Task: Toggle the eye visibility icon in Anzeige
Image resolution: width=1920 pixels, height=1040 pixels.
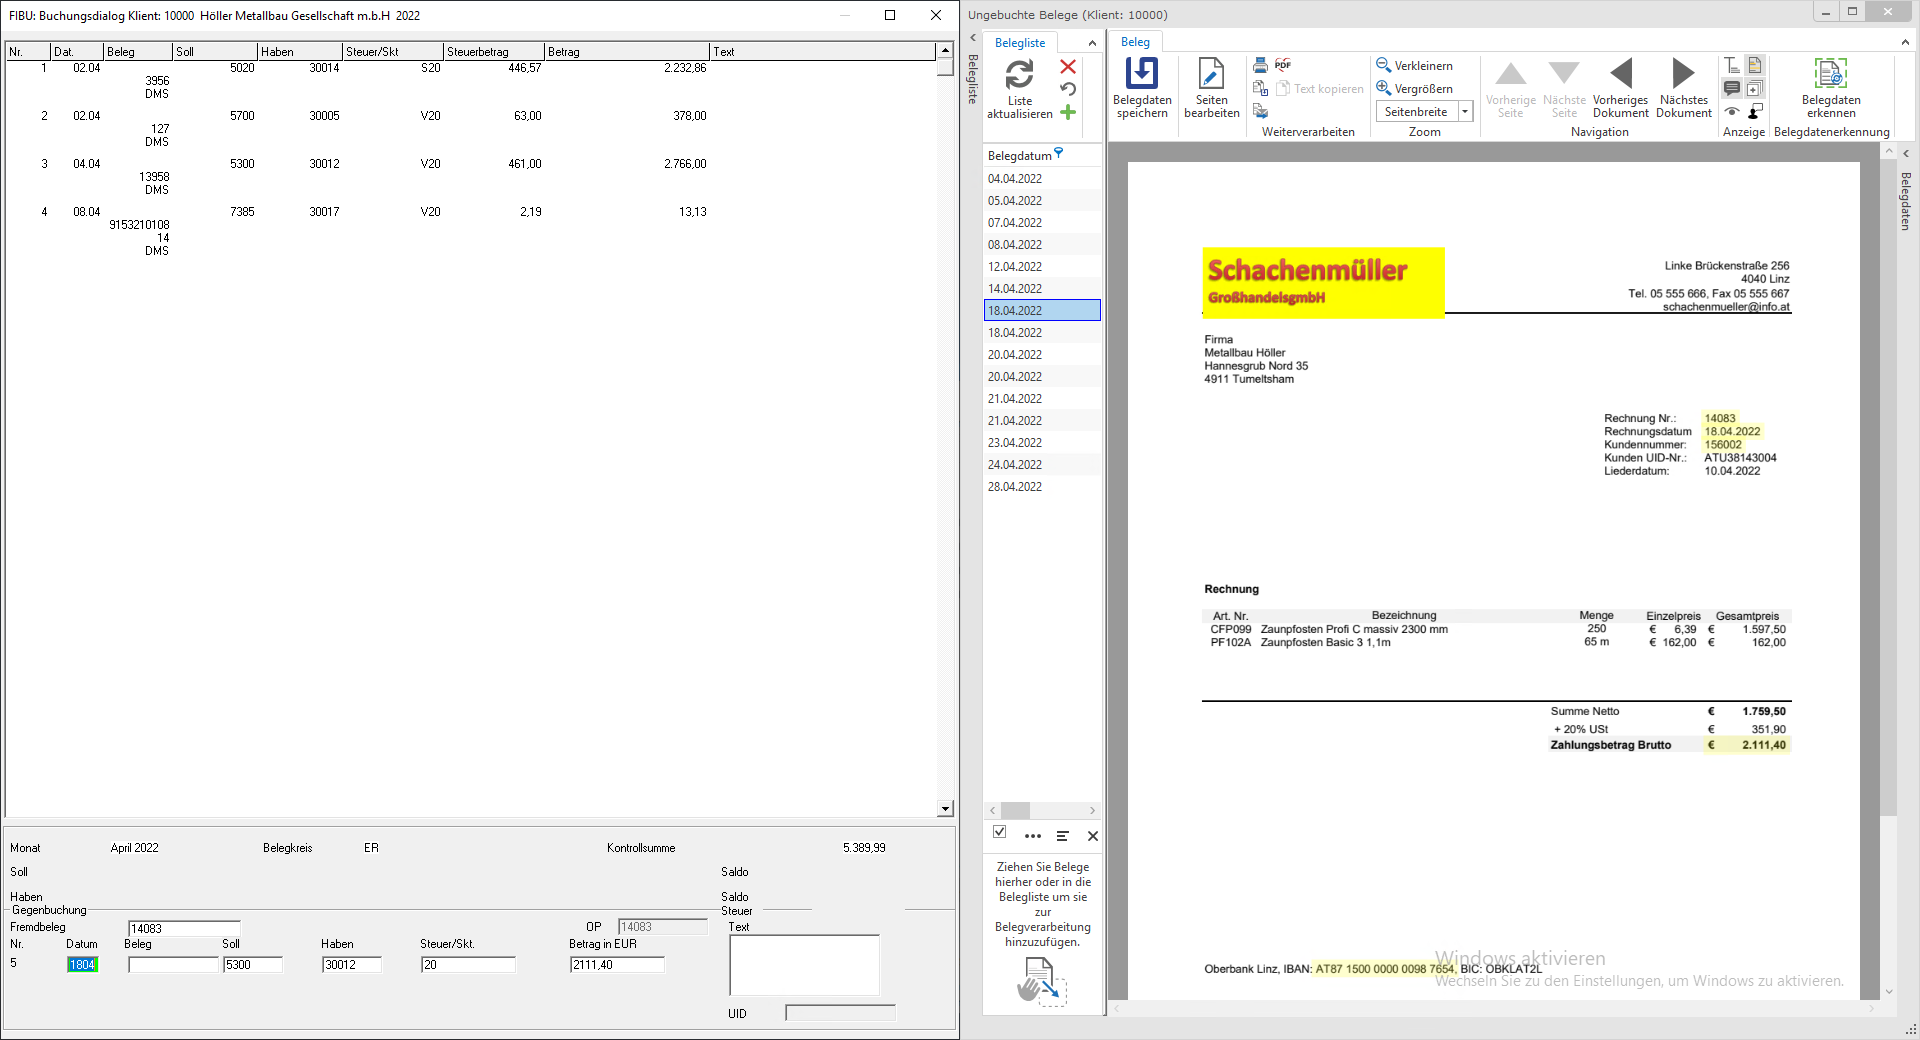Action: tap(1732, 112)
